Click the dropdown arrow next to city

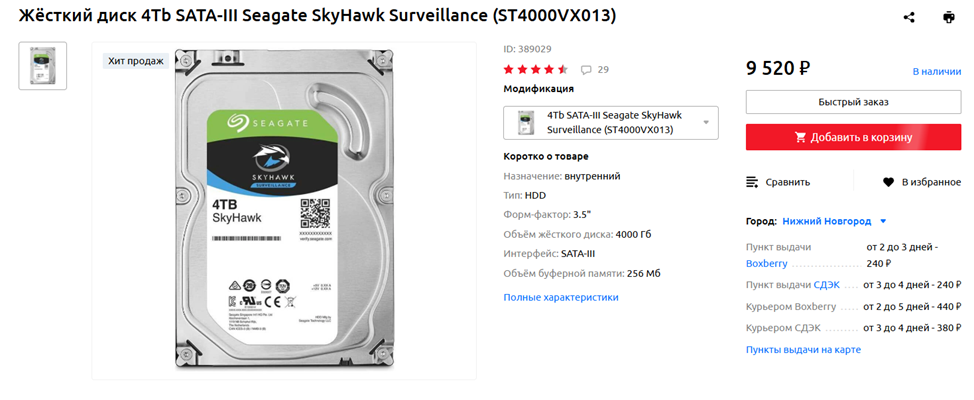click(883, 221)
